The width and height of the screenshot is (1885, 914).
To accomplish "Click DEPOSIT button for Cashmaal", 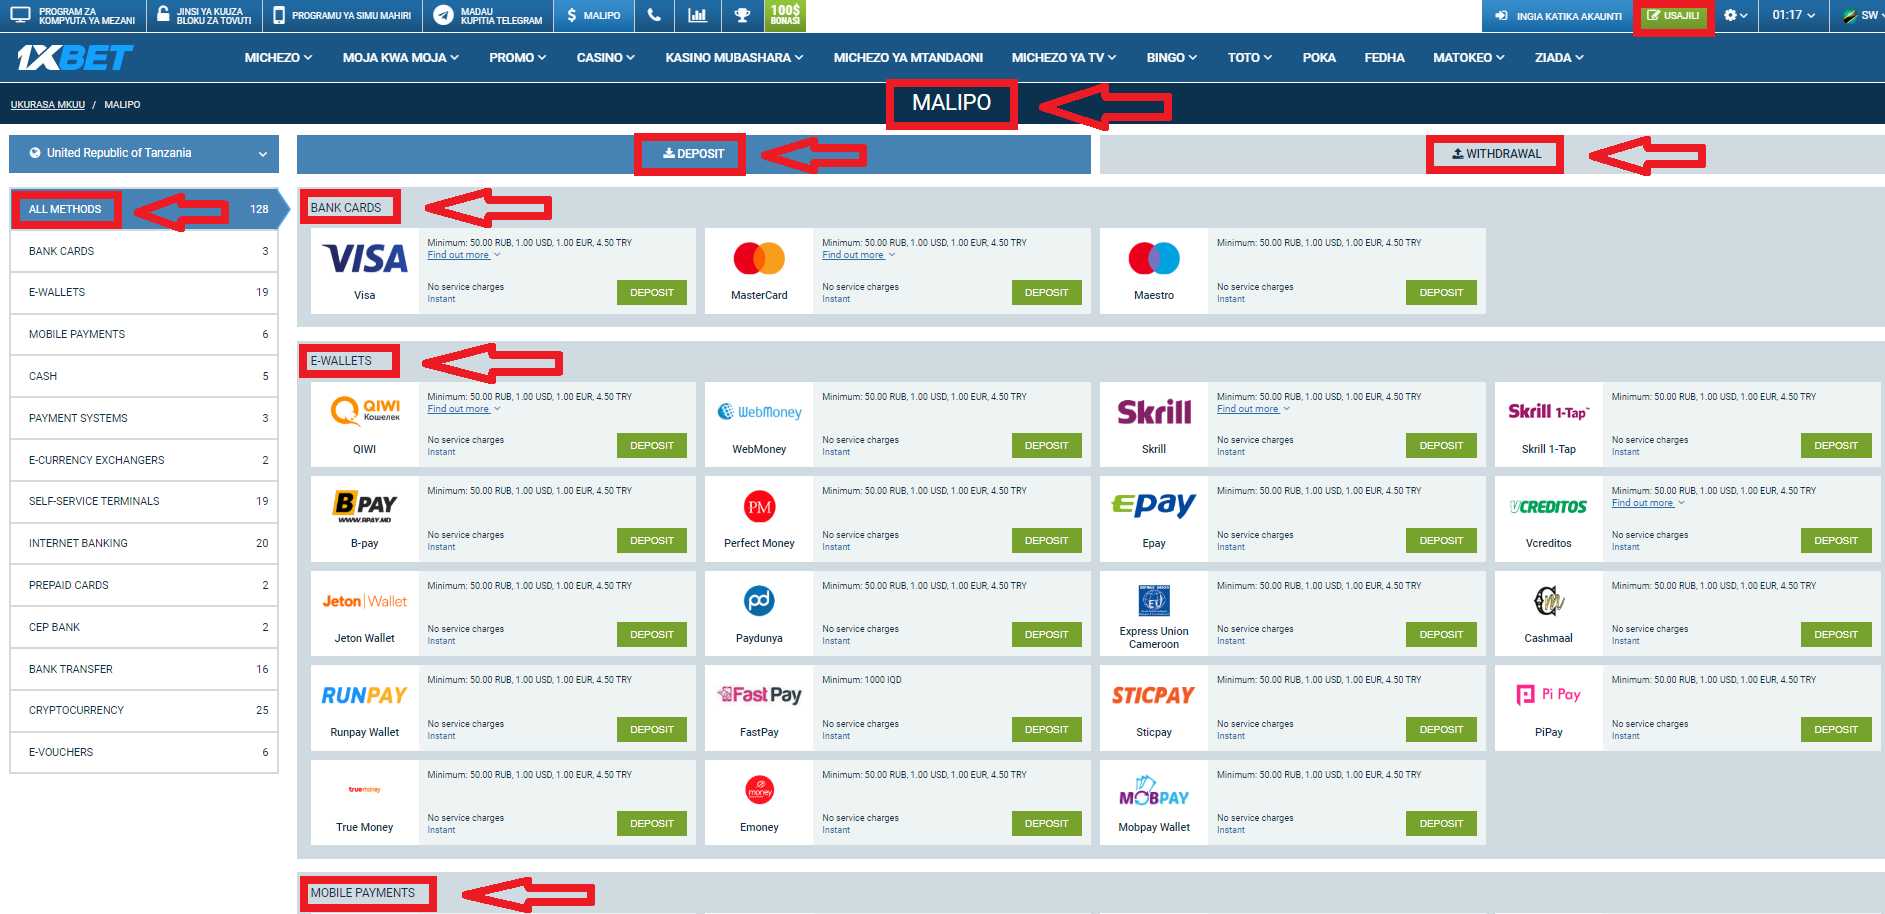I will click(x=1836, y=635).
